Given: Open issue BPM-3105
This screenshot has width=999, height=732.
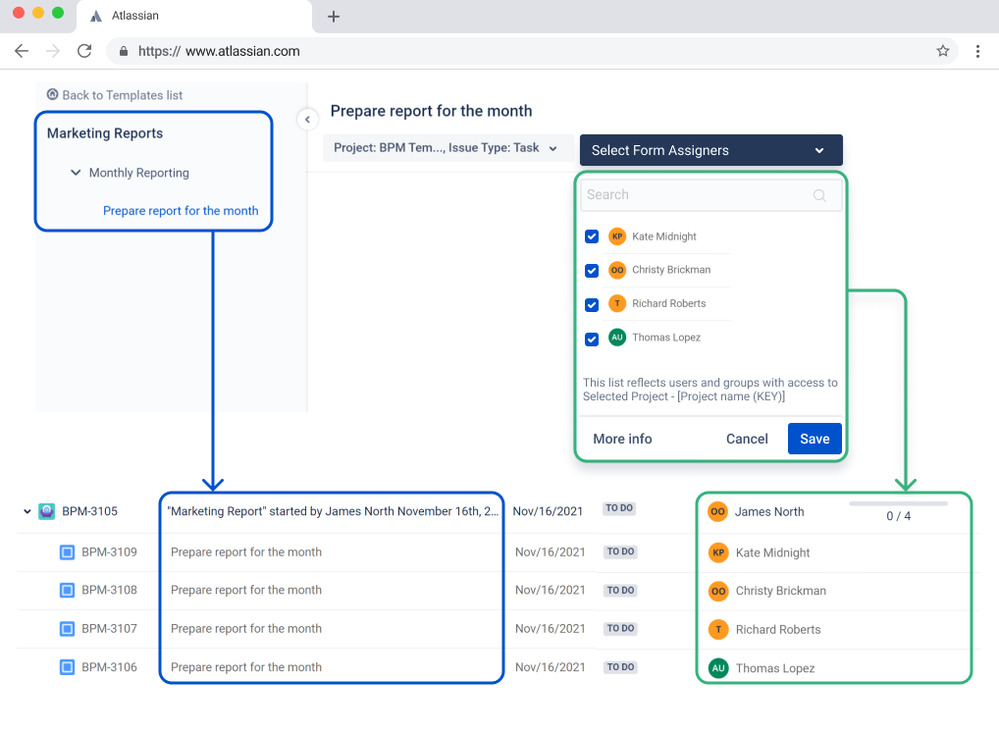Looking at the screenshot, I should tap(90, 511).
